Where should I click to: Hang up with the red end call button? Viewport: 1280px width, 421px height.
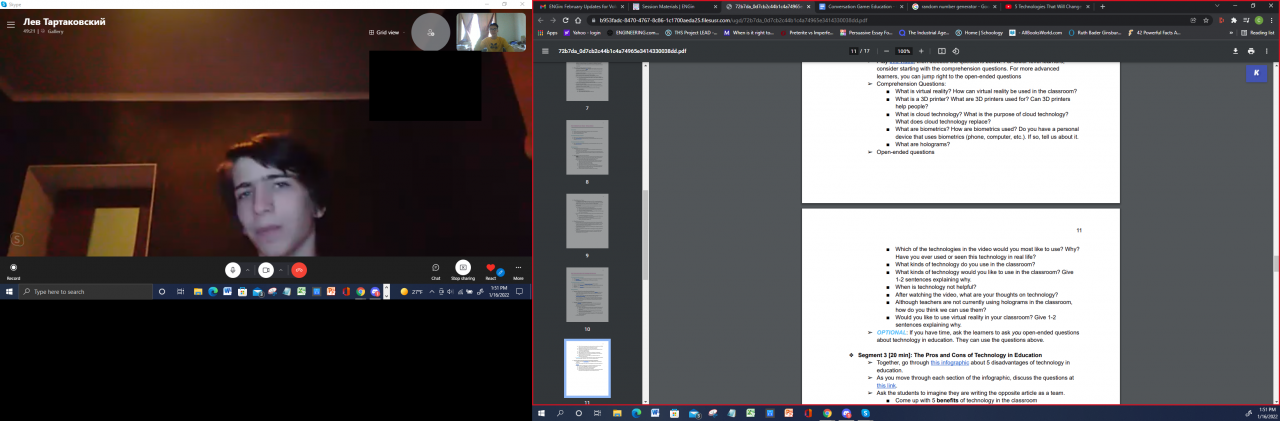[x=298, y=270]
